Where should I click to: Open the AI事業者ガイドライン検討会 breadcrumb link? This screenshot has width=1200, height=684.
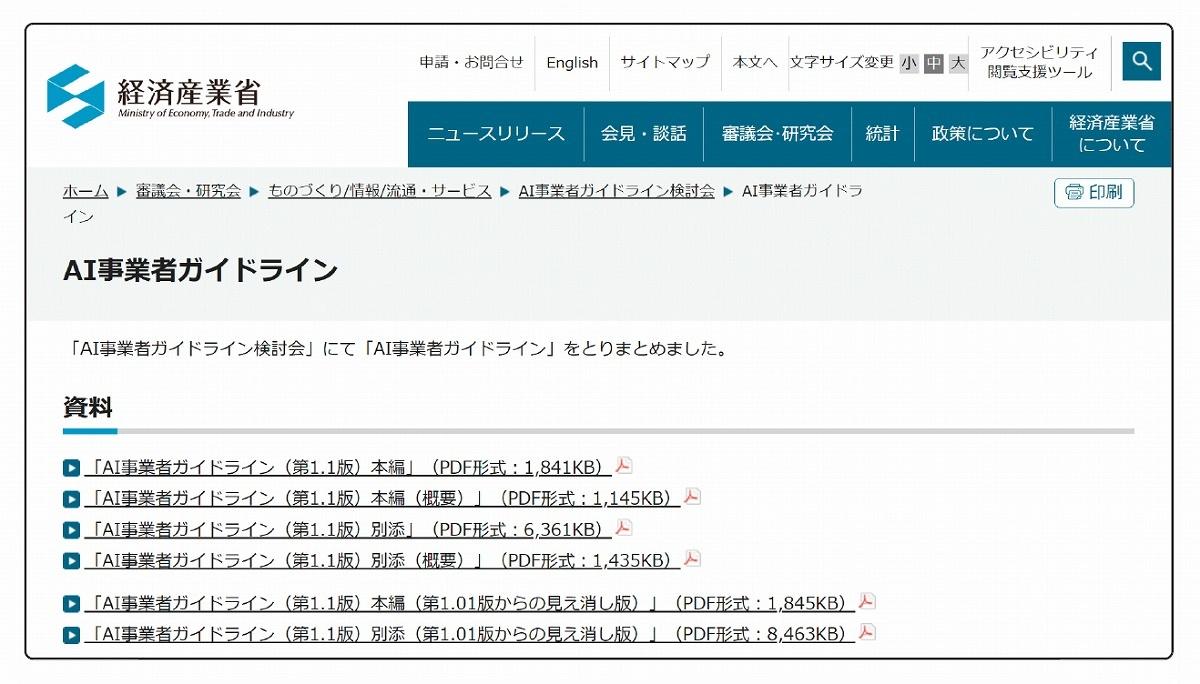click(616, 191)
